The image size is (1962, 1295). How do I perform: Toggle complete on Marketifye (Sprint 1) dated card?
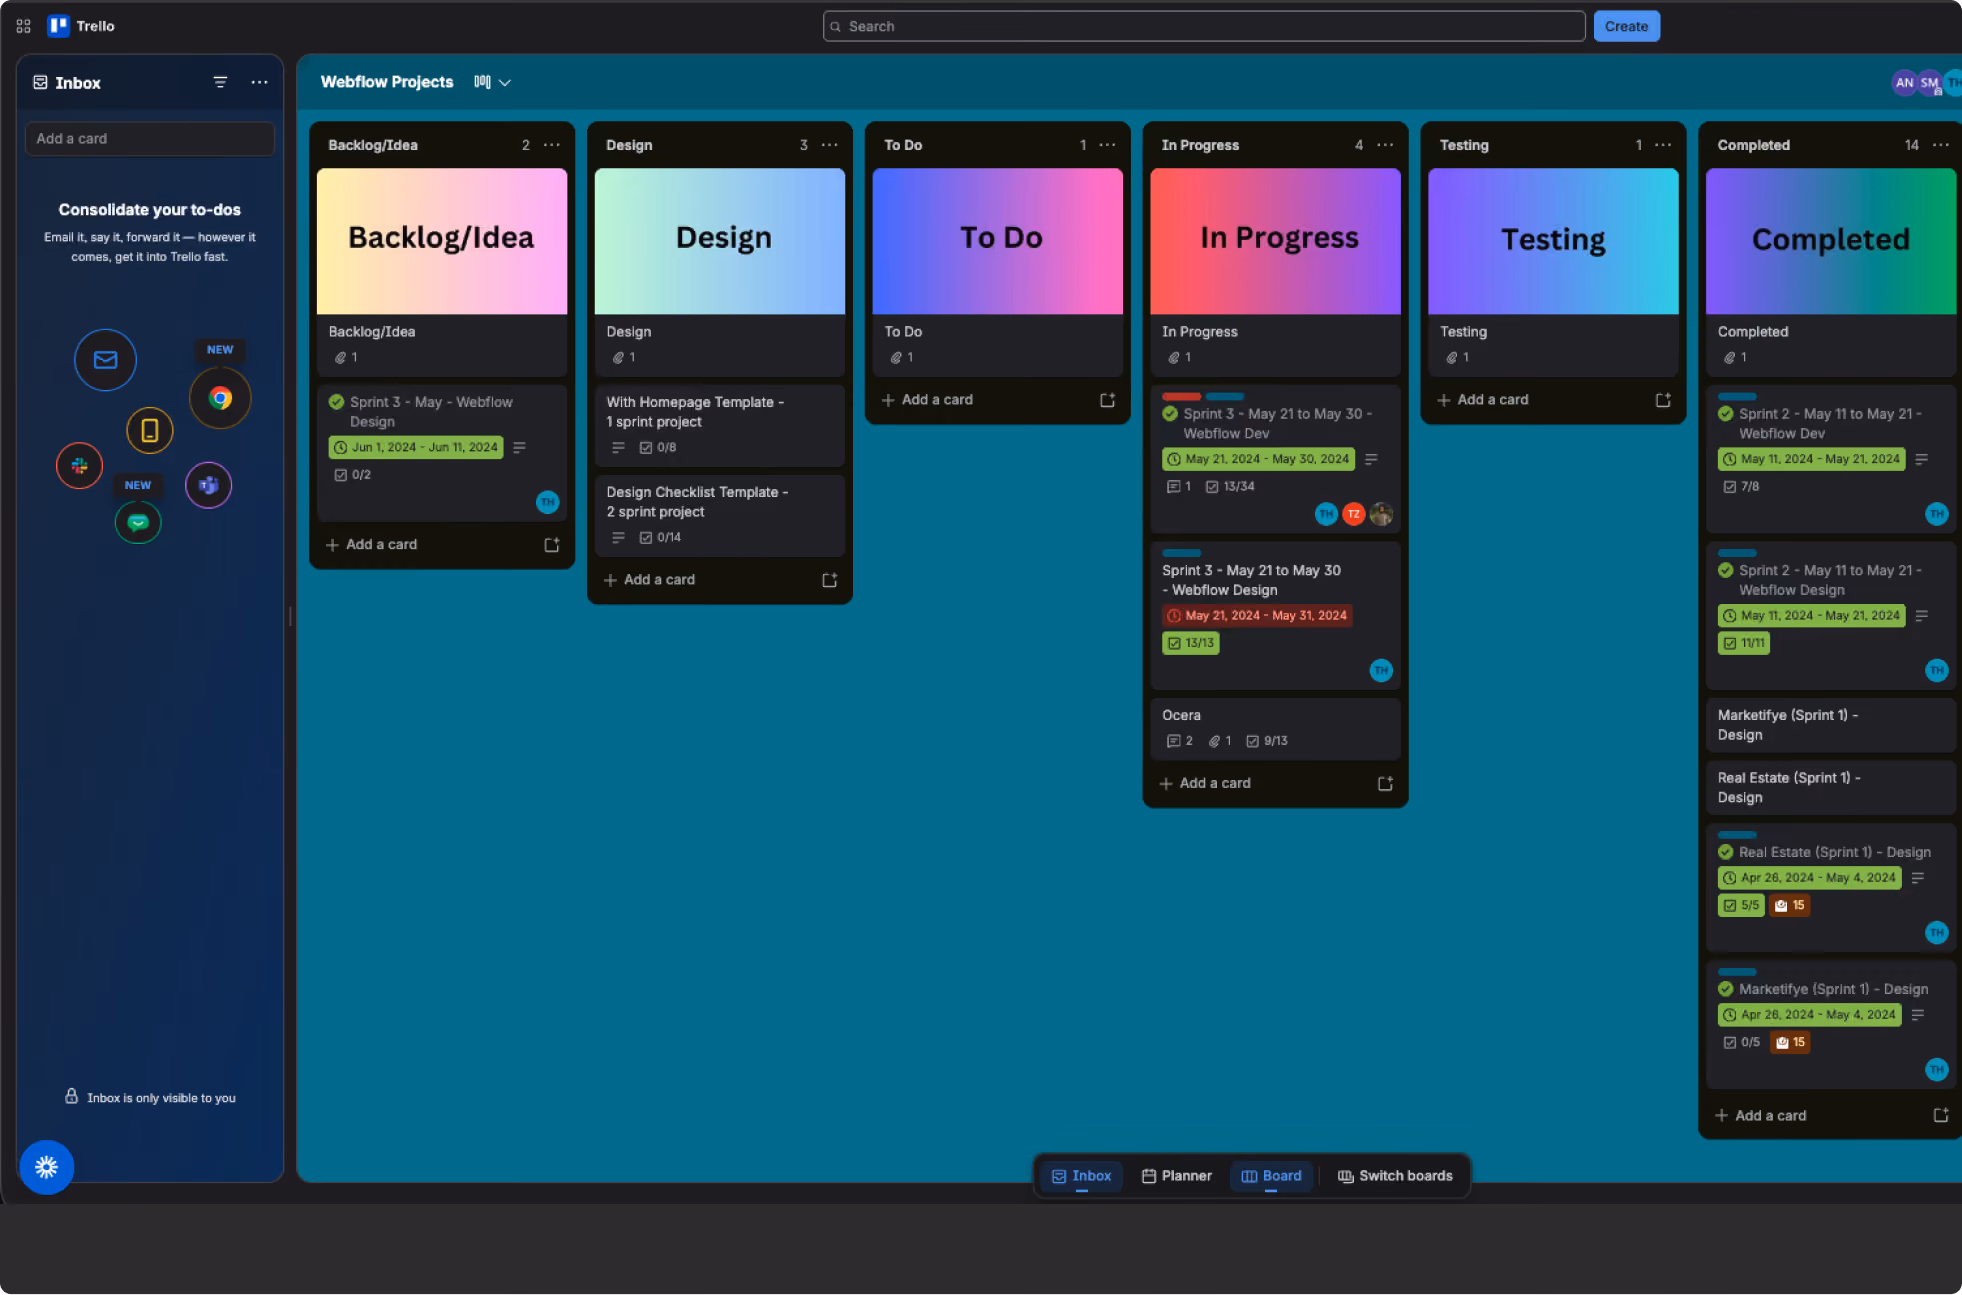(x=1726, y=989)
